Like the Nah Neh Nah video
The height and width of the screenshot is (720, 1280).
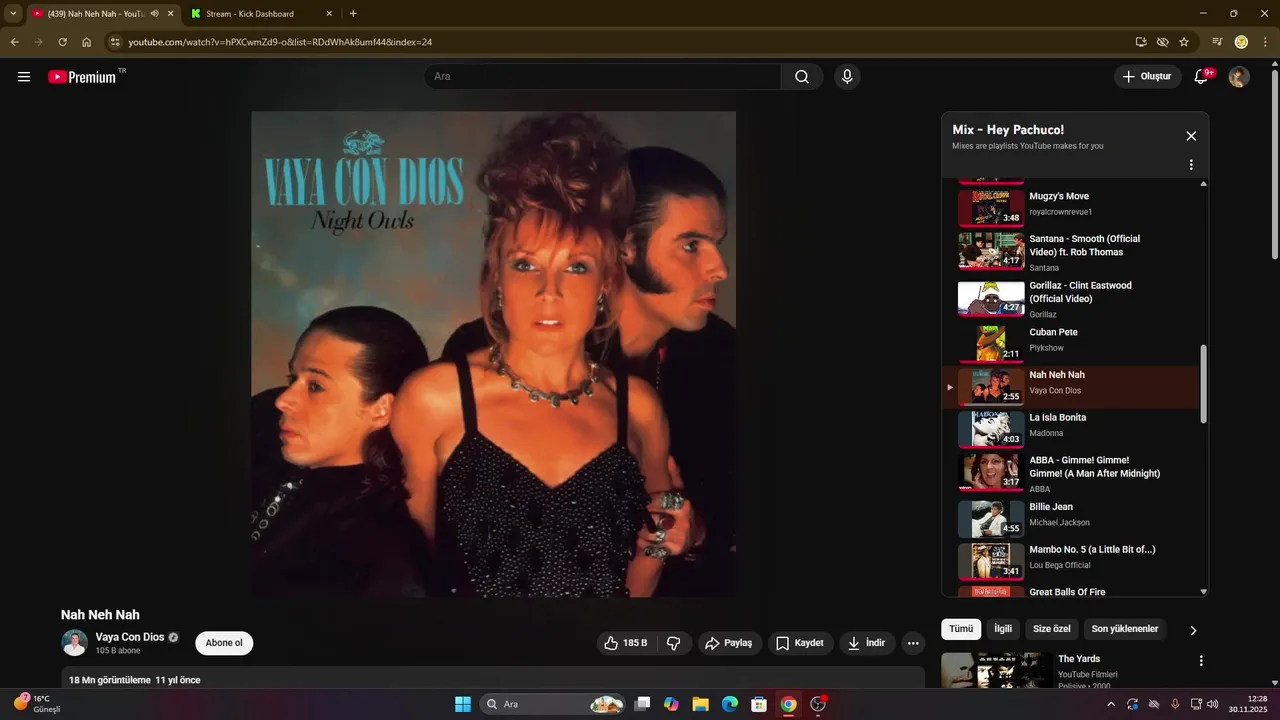(x=626, y=643)
